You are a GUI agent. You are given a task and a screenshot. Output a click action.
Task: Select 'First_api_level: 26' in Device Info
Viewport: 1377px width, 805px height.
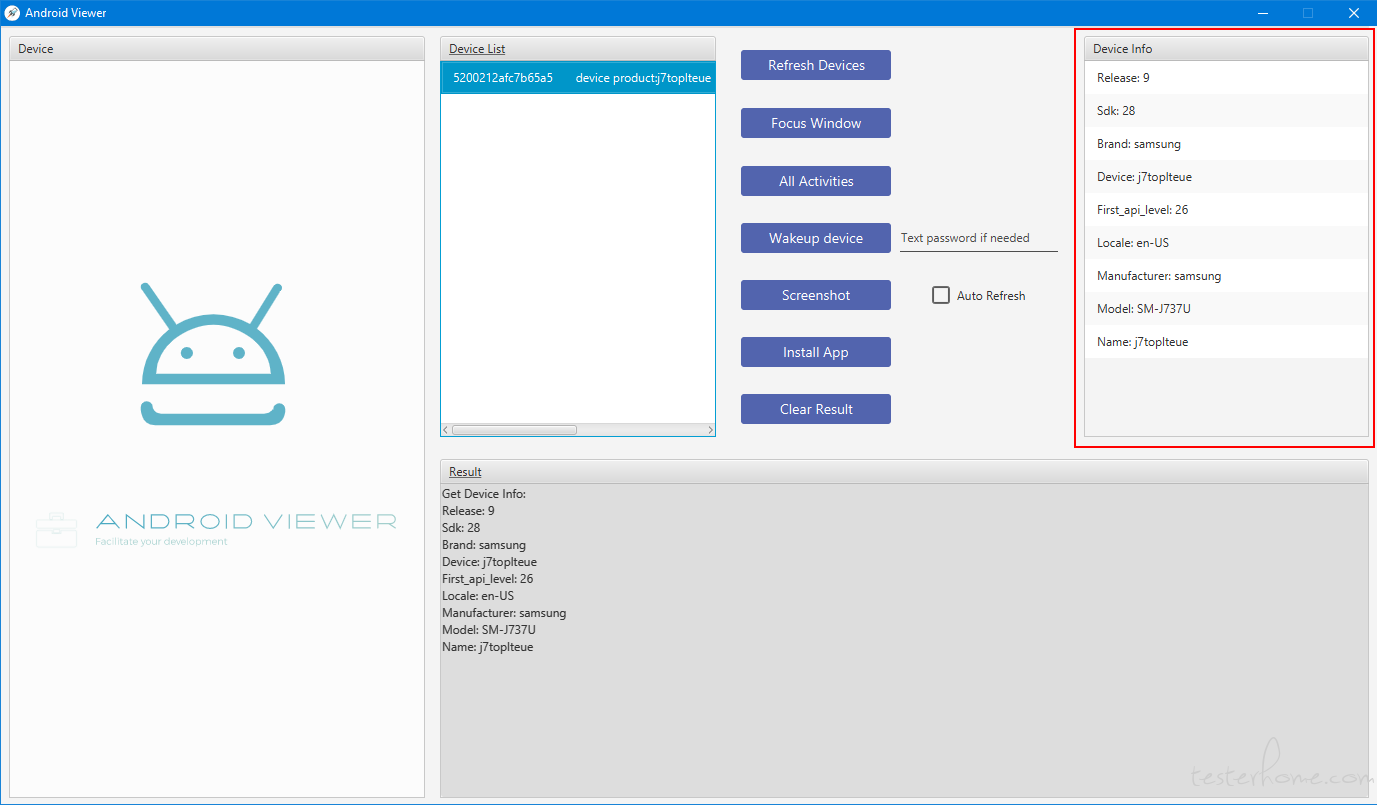tap(1226, 210)
